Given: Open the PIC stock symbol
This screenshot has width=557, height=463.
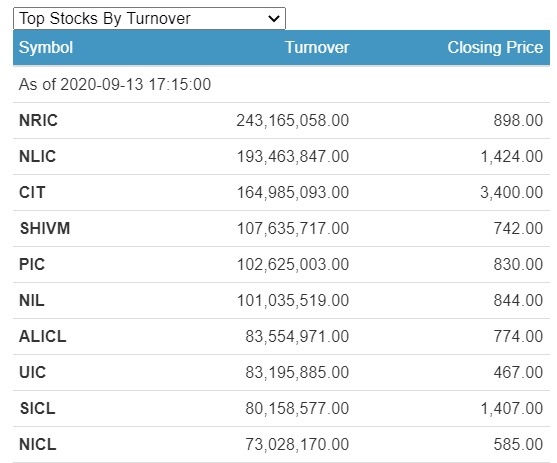Looking at the screenshot, I should pyautogui.click(x=32, y=264).
